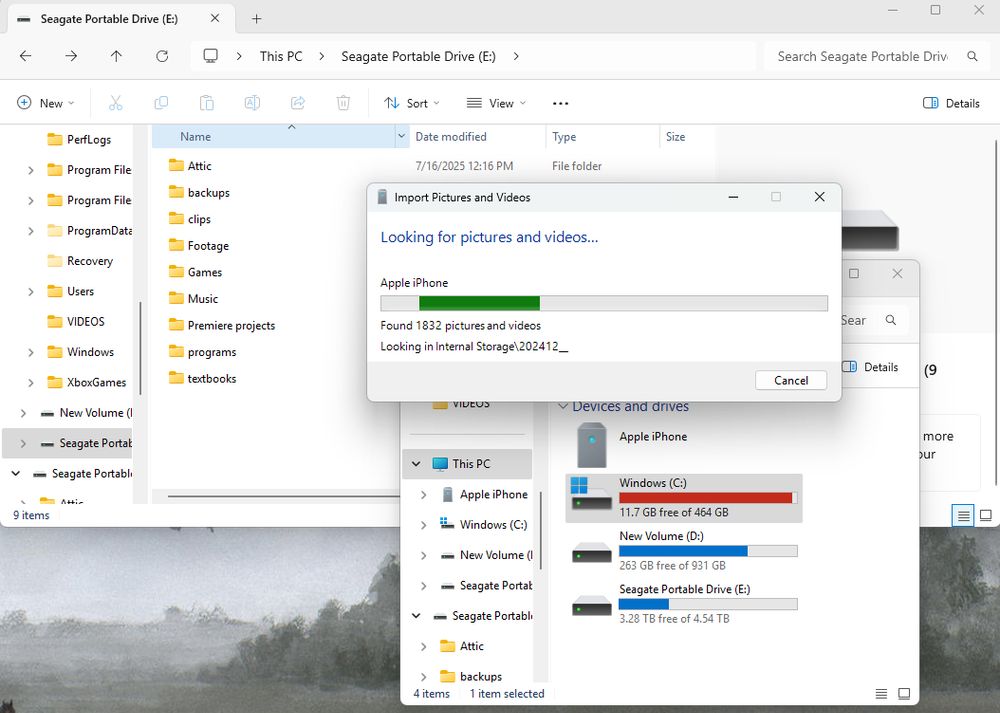Image resolution: width=1000 pixels, height=713 pixels.
Task: Click This PC breadcrumb in address bar
Action: [281, 56]
